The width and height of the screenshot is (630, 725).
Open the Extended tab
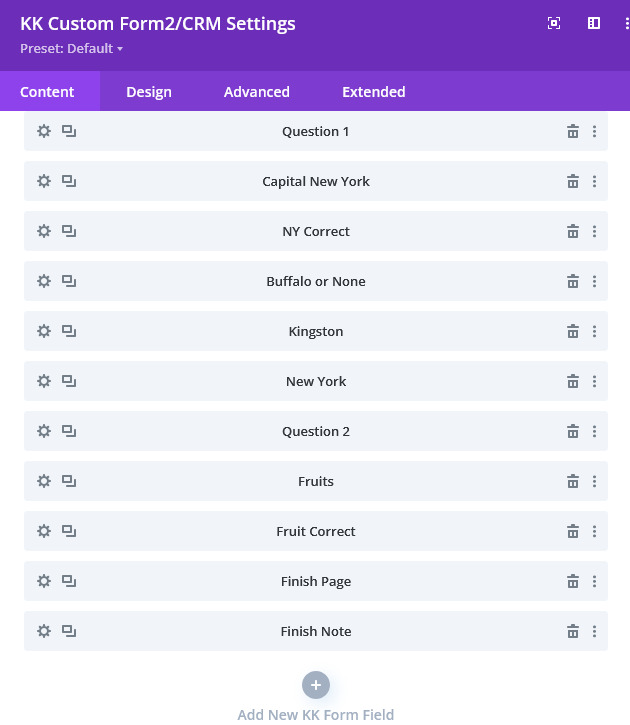[374, 92]
